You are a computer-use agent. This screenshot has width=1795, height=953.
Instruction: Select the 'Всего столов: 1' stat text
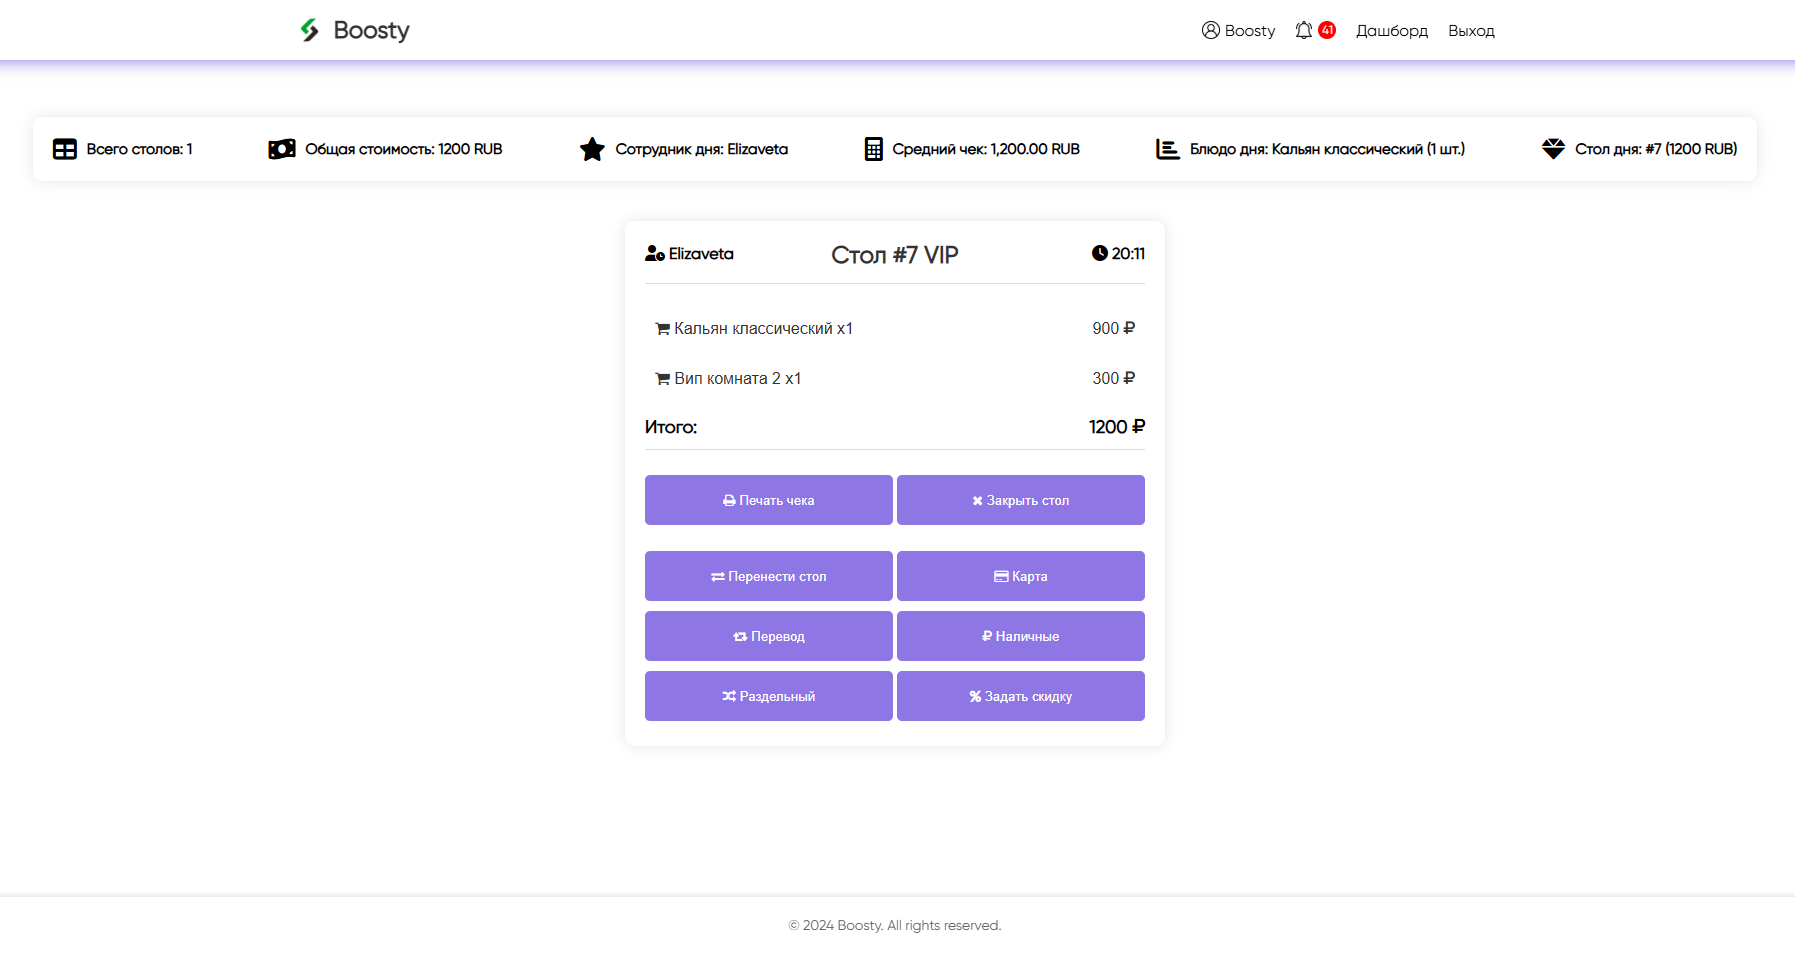click(139, 149)
